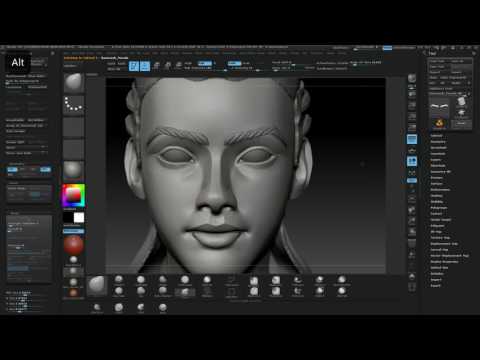Click the Rotate view icon on right shelf
Screen dimensions: 480x360
[x=412, y=232]
